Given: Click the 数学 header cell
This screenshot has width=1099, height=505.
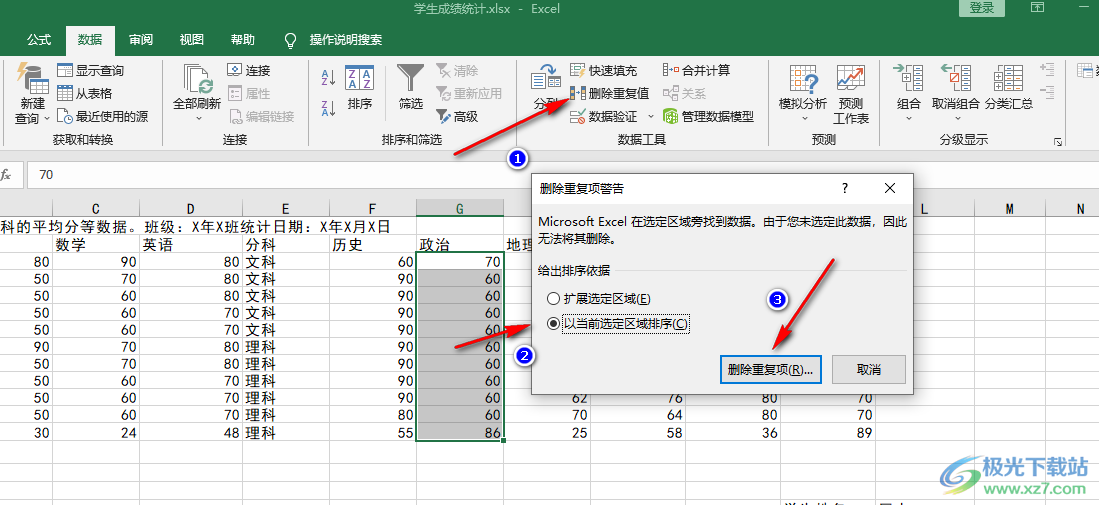Looking at the screenshot, I should tap(96, 244).
